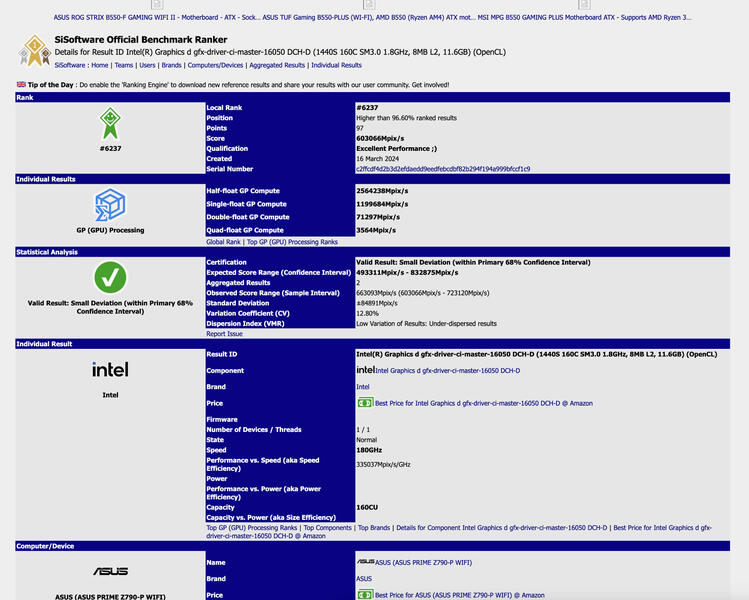Viewport: 749px width, 600px height.
Task: Open the Users navigation link
Action: click(147, 65)
